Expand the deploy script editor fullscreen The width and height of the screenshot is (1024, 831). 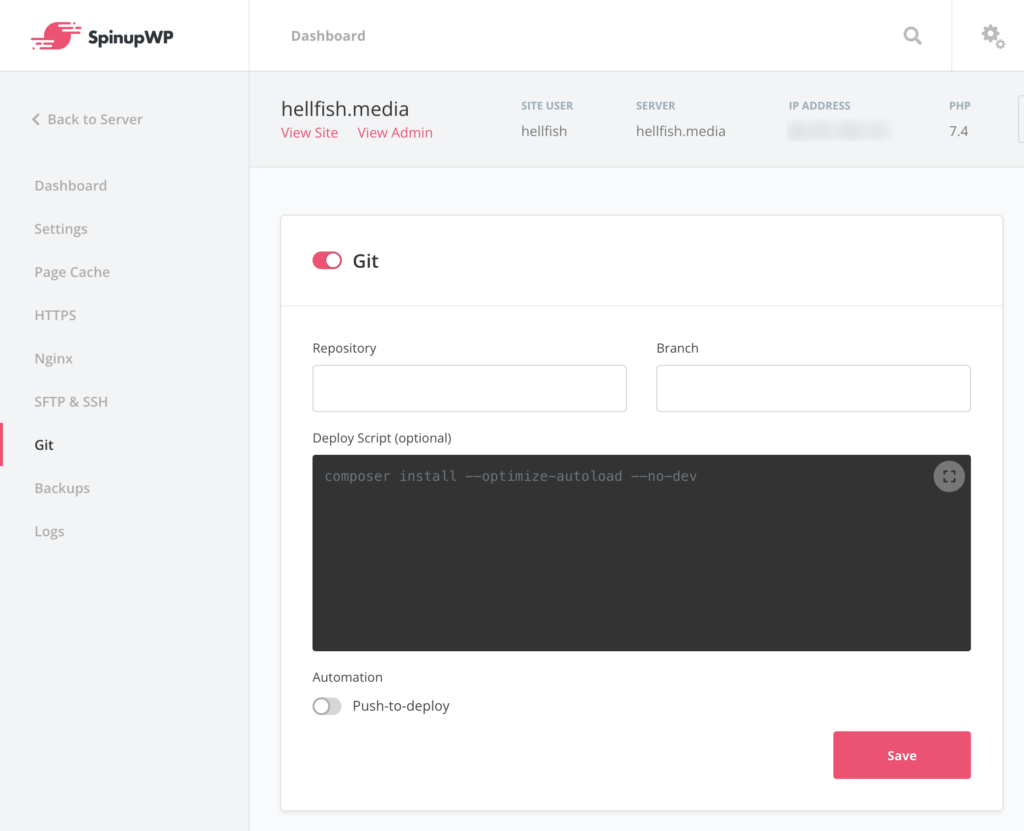(948, 476)
